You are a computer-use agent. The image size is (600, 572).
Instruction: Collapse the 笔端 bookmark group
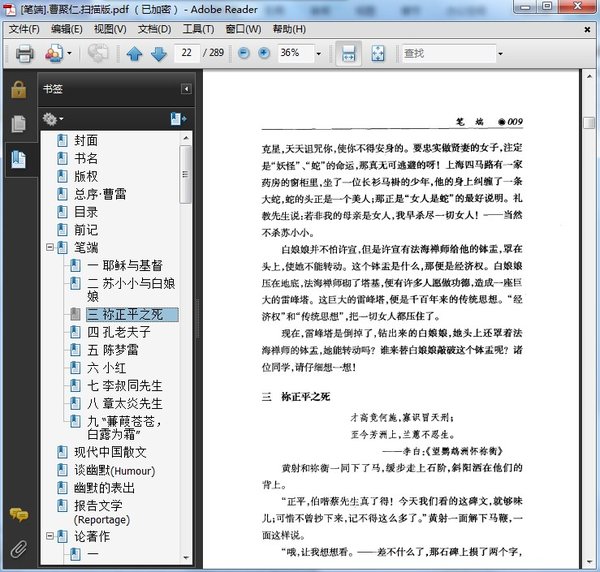(x=49, y=247)
